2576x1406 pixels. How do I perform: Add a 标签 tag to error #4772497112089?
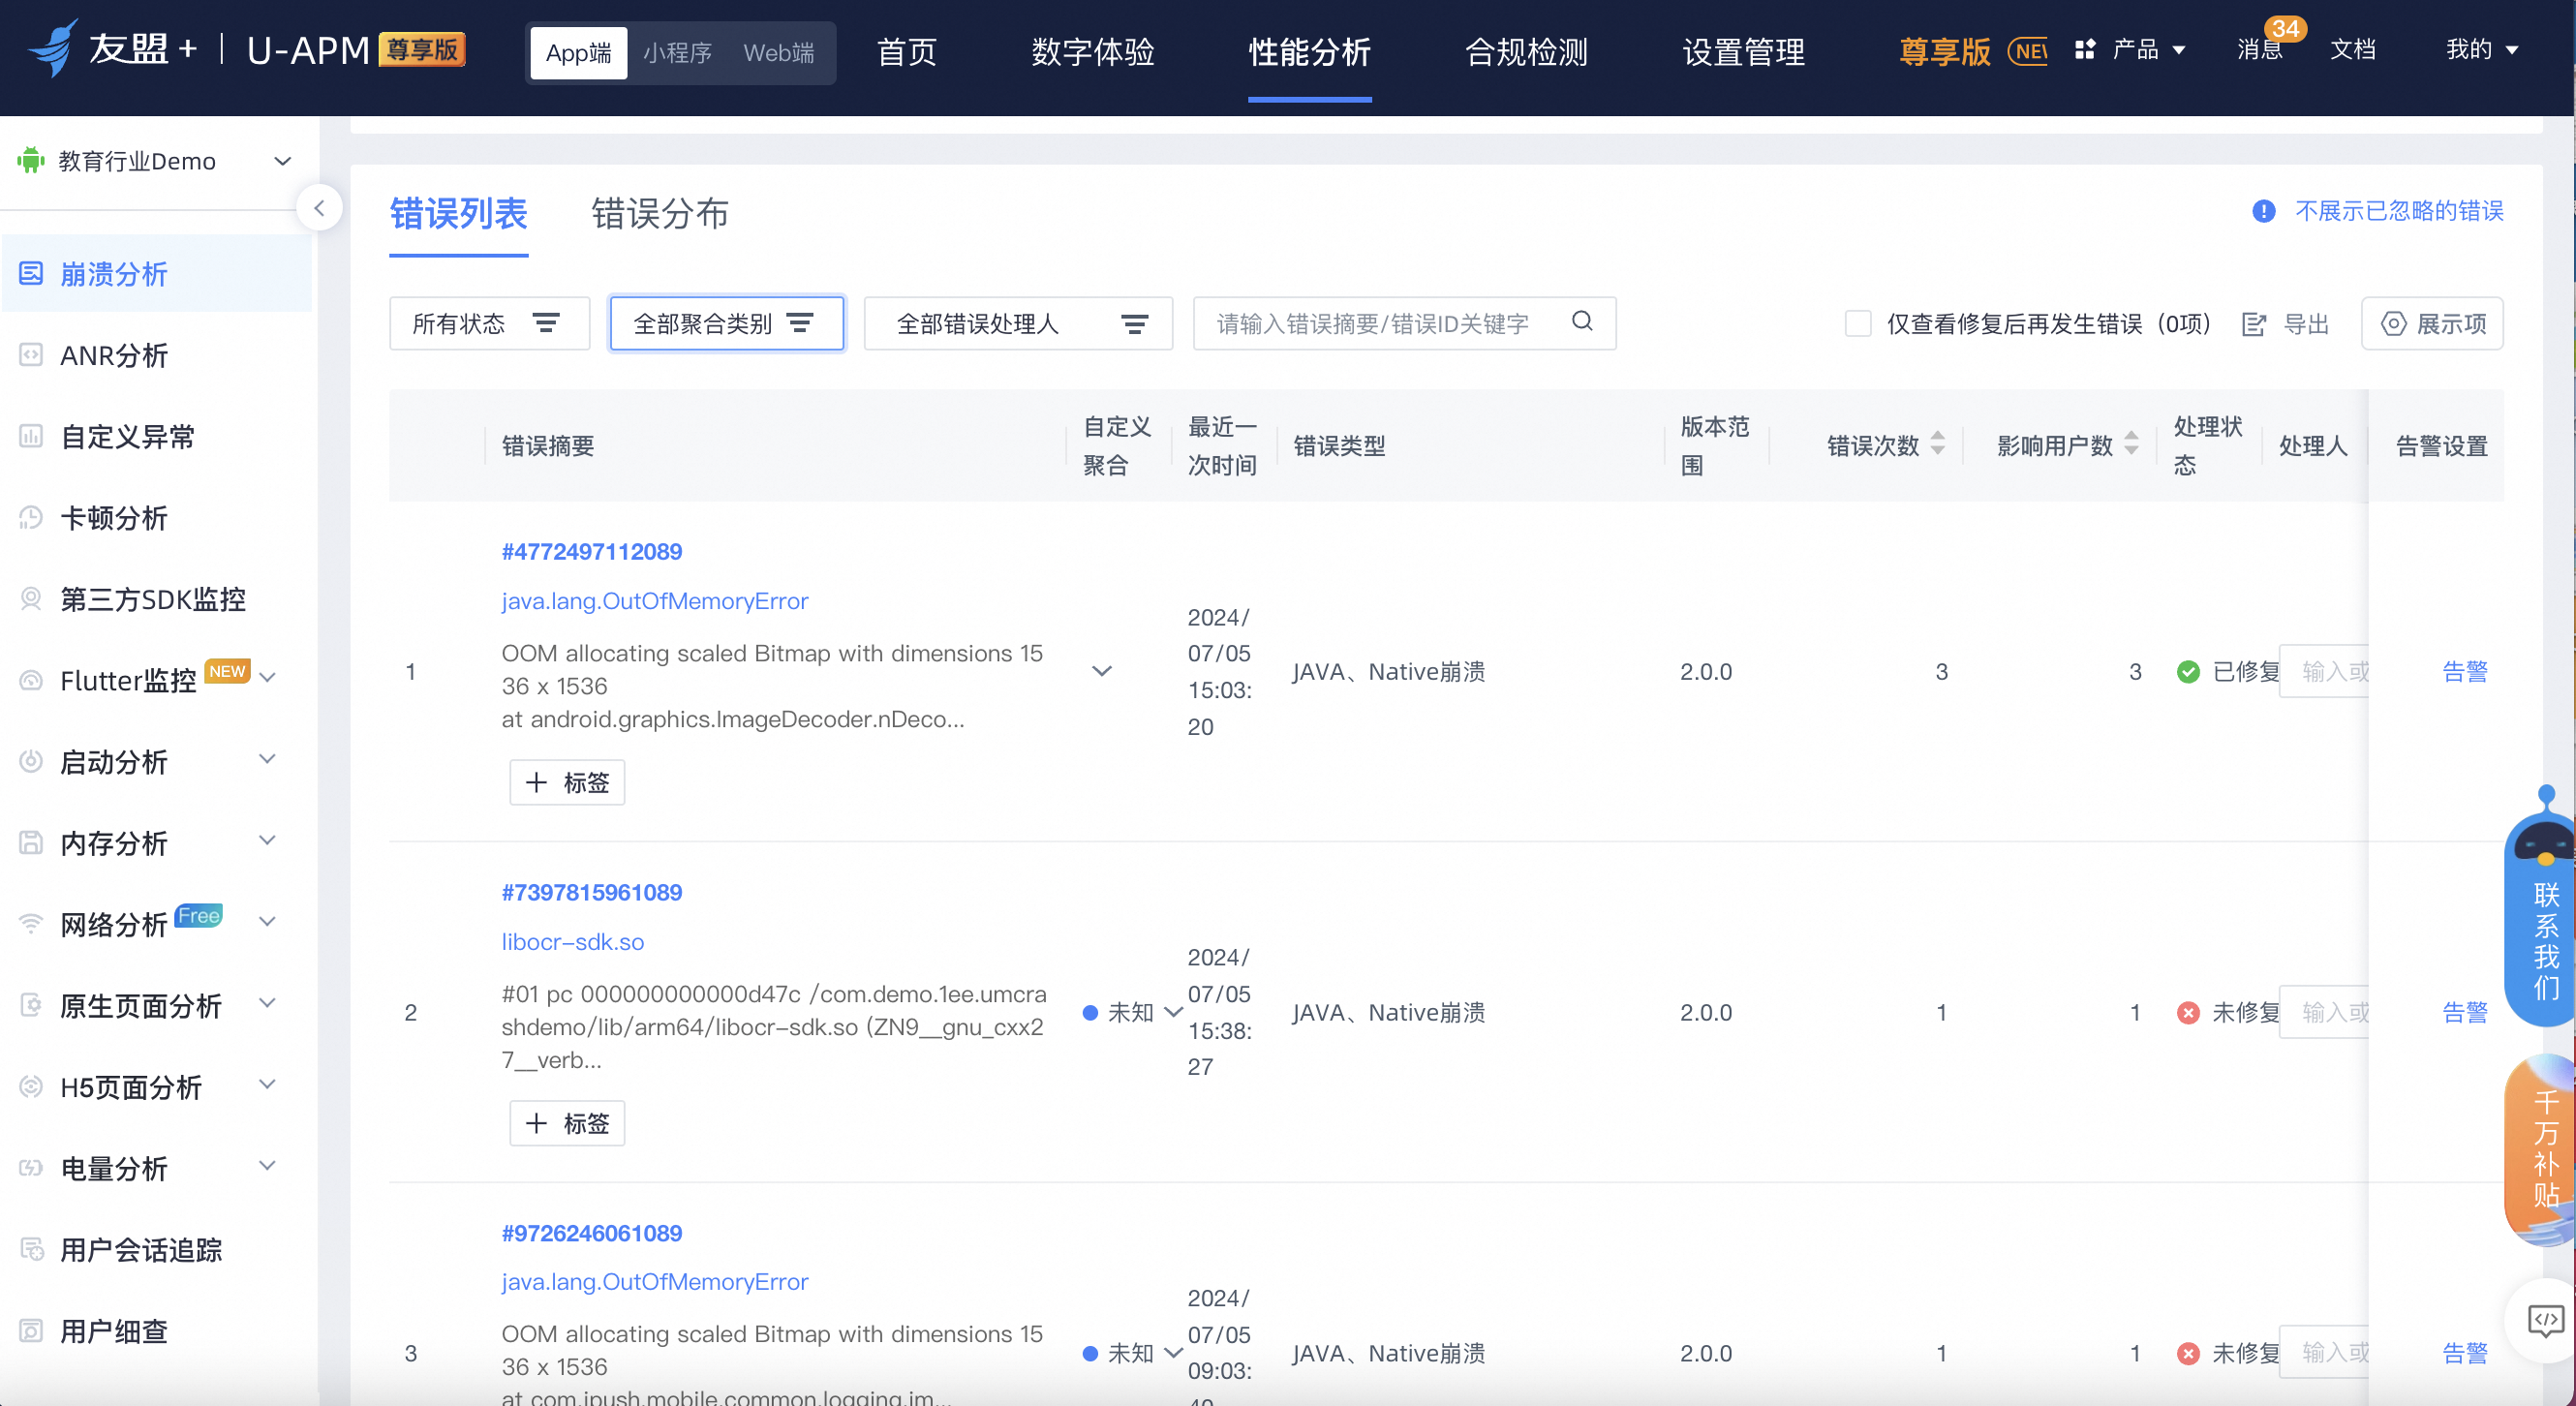(x=567, y=782)
